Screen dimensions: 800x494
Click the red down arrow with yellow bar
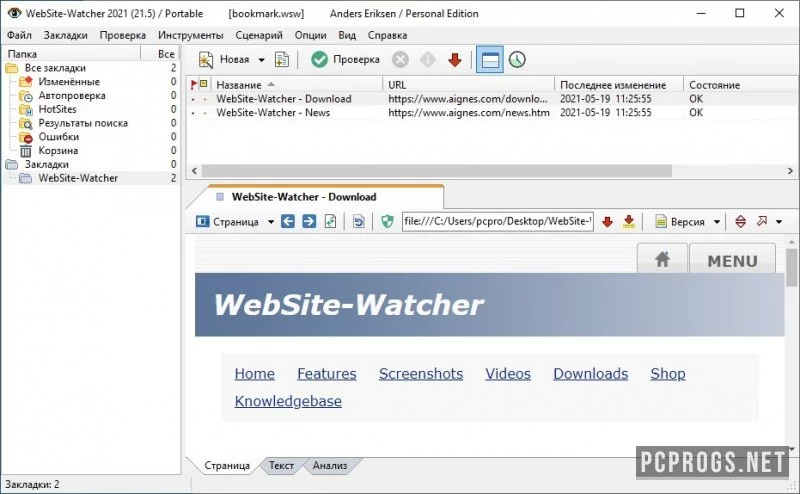pos(629,221)
